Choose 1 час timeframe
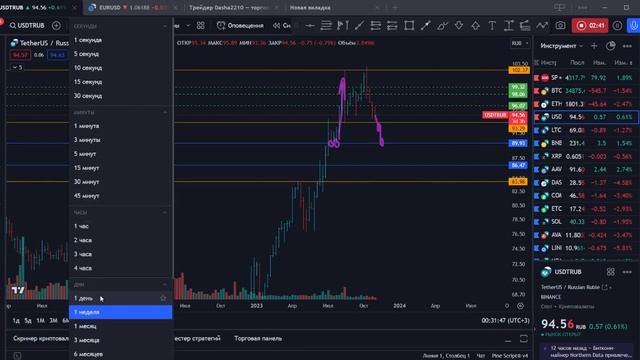The width and height of the screenshot is (640, 360). [x=120, y=226]
